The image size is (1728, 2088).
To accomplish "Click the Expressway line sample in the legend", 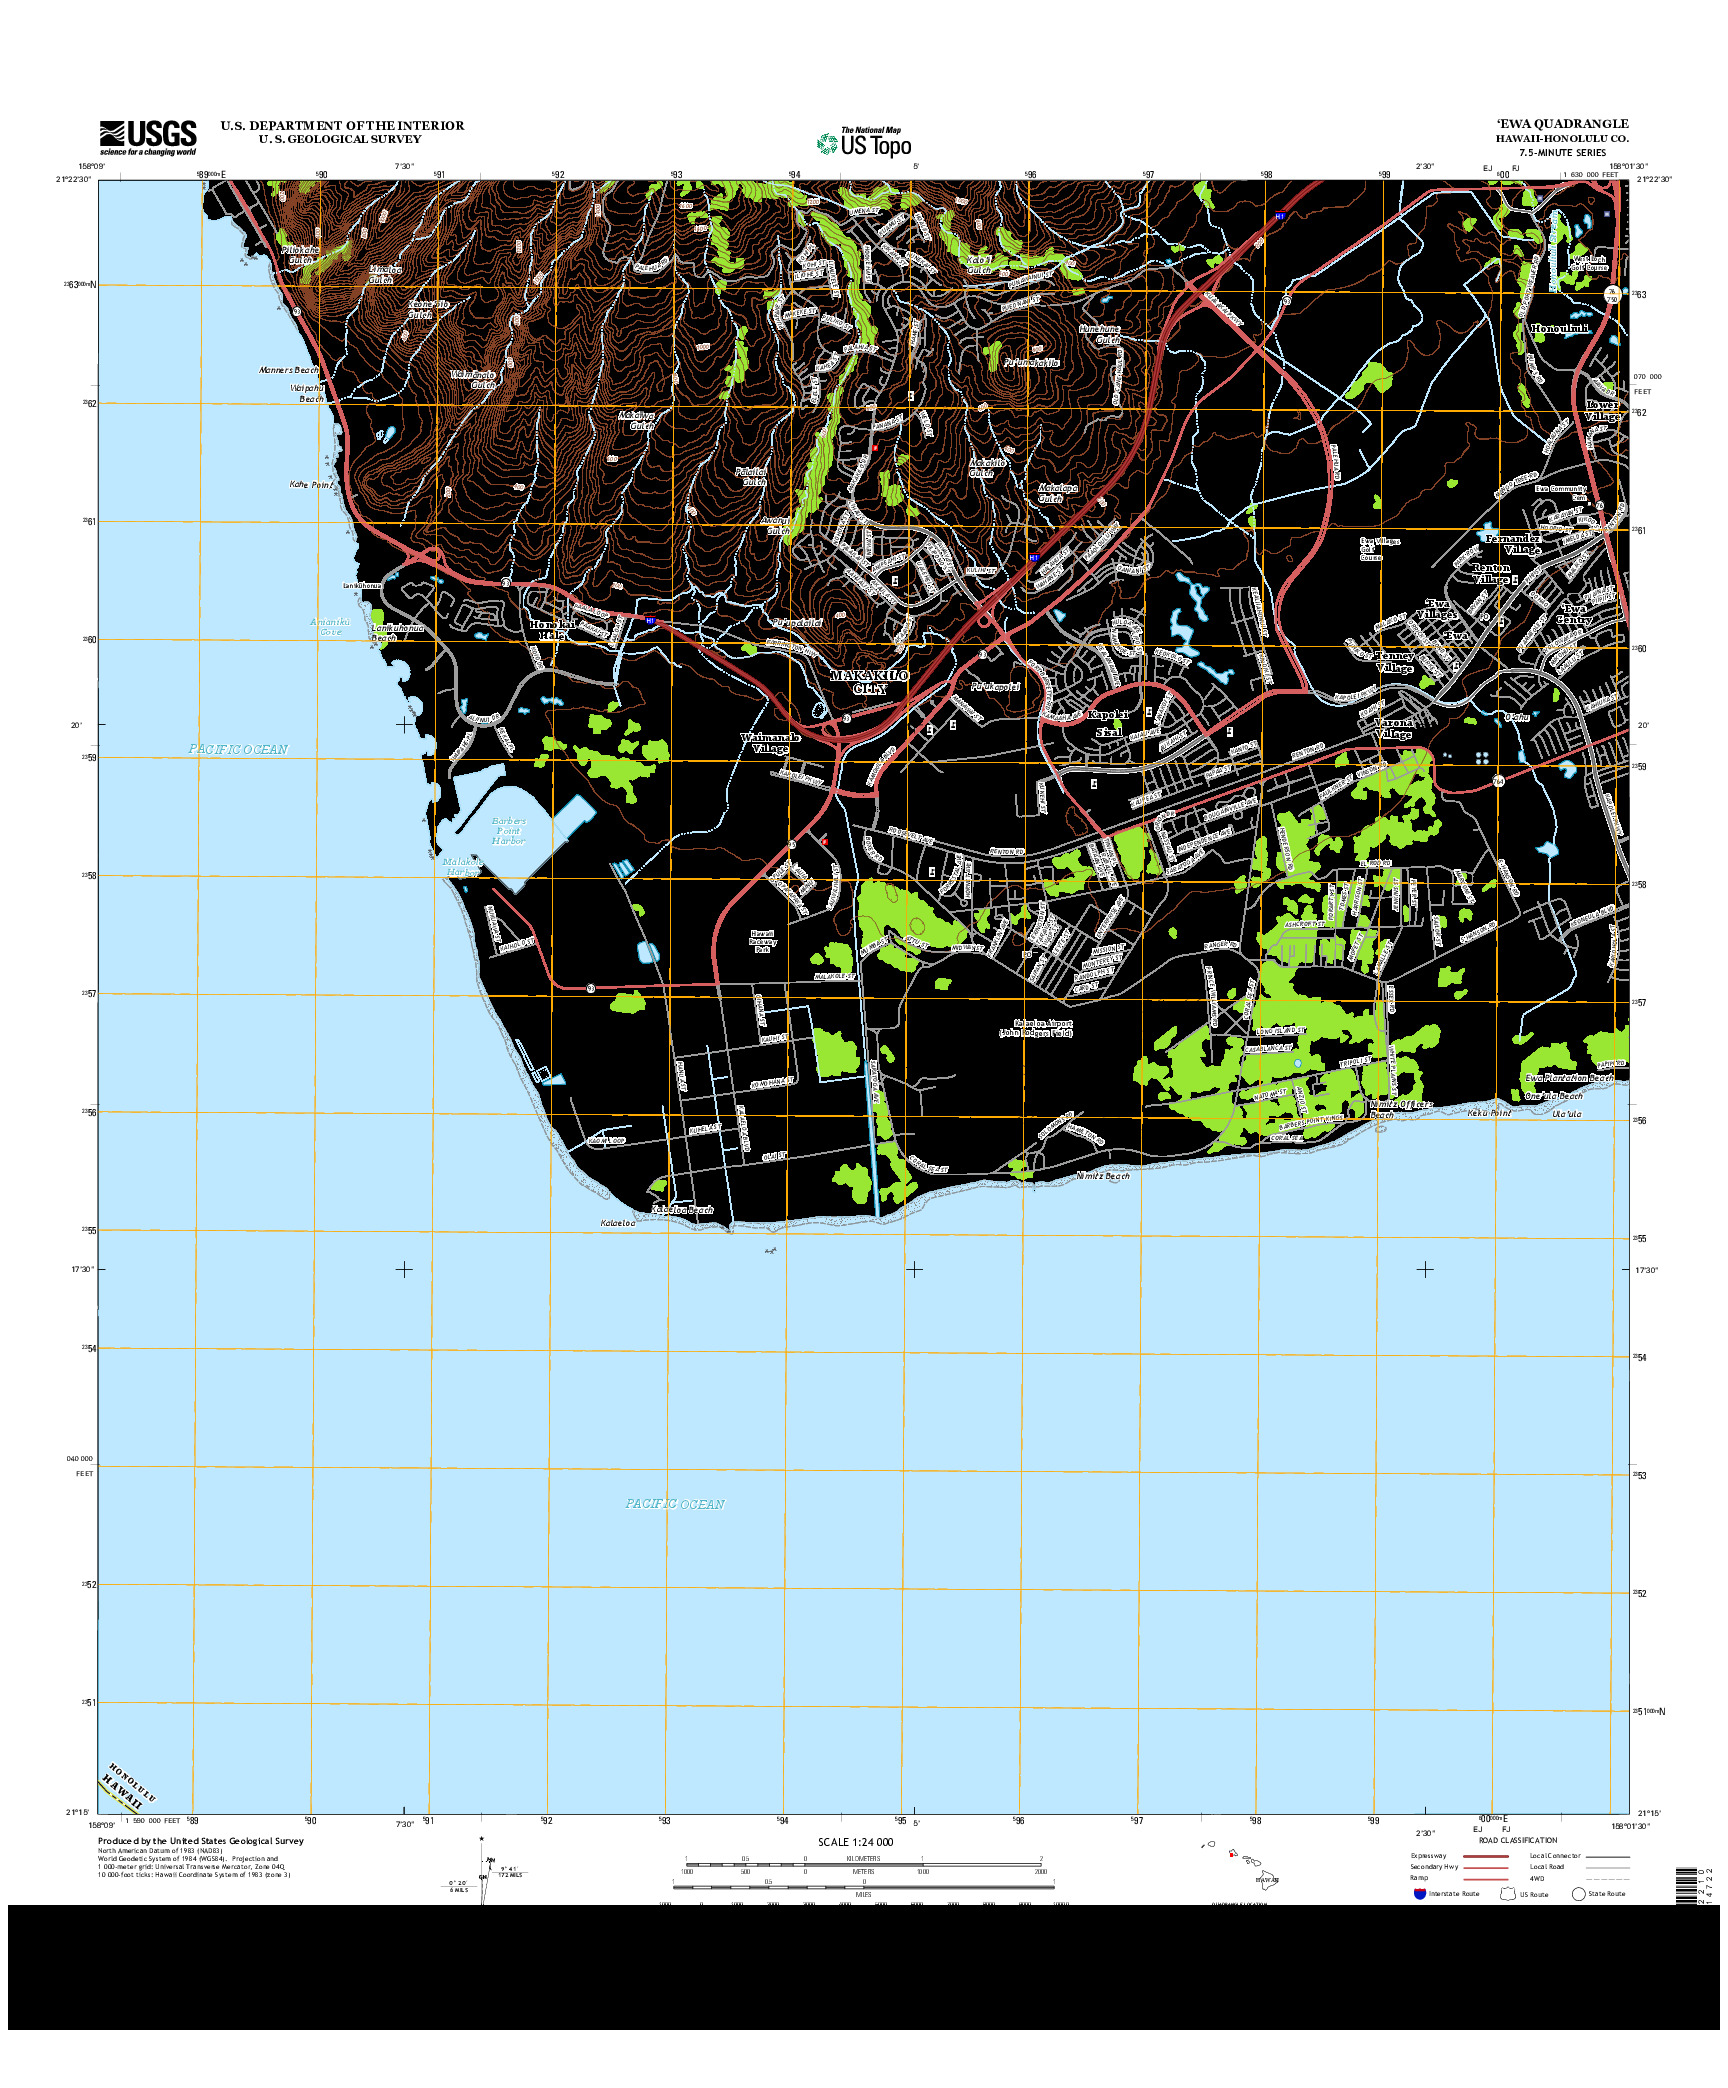I will [x=1486, y=1856].
